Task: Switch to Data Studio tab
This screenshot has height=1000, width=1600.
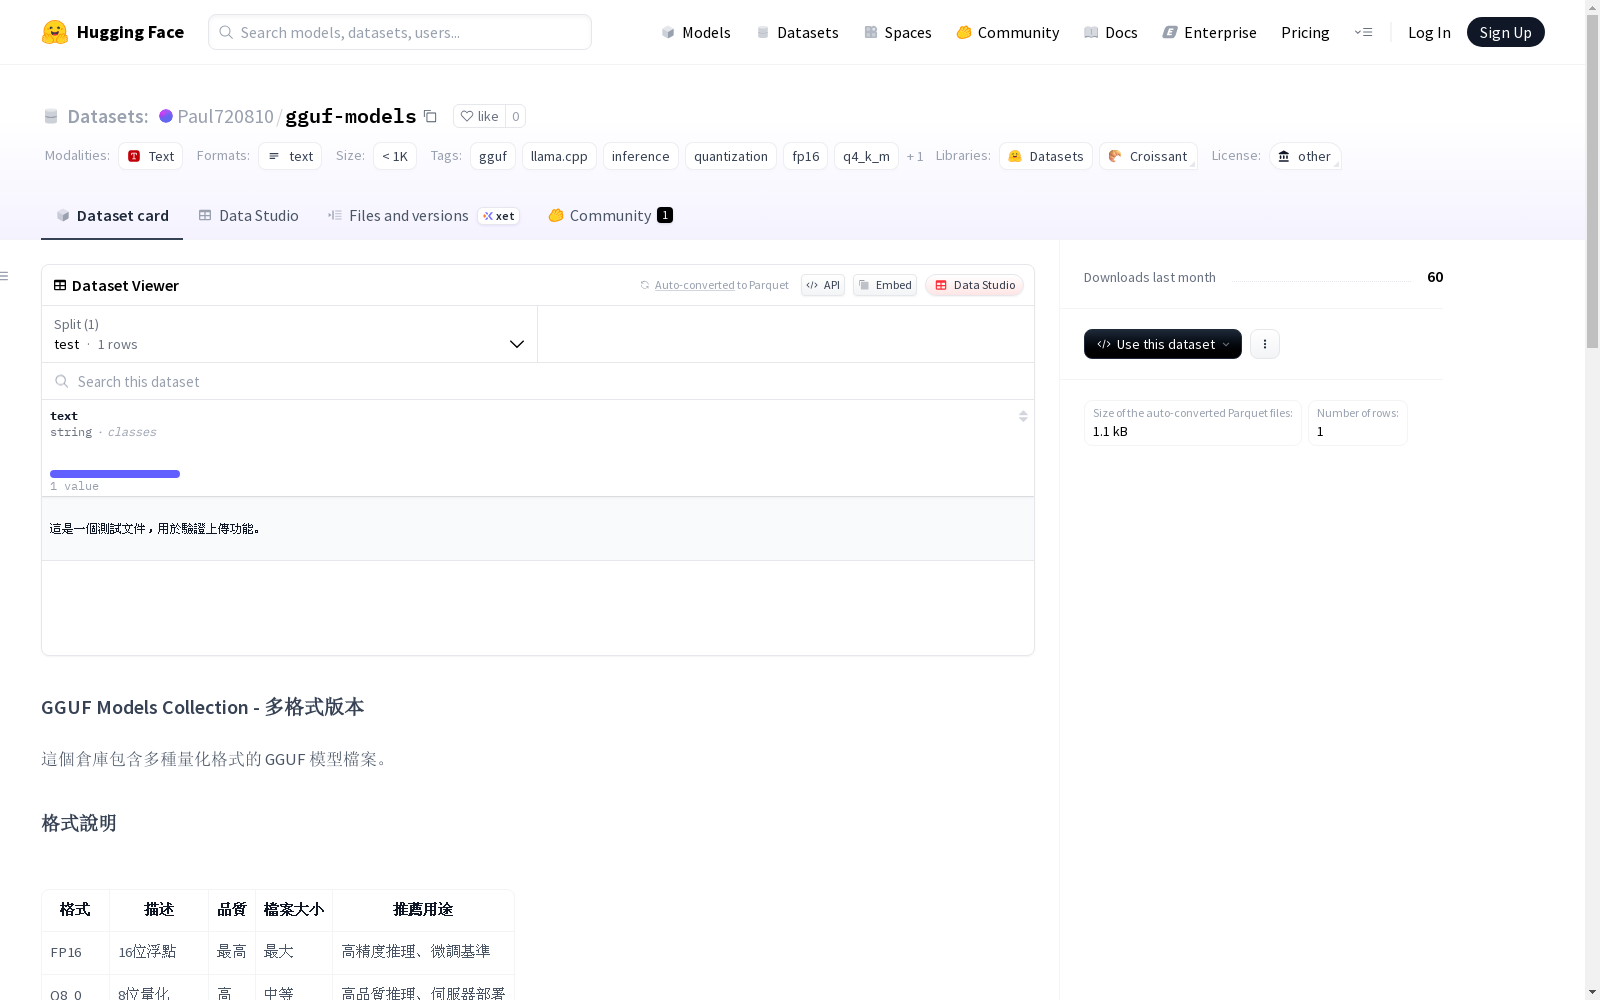Action: [x=249, y=216]
